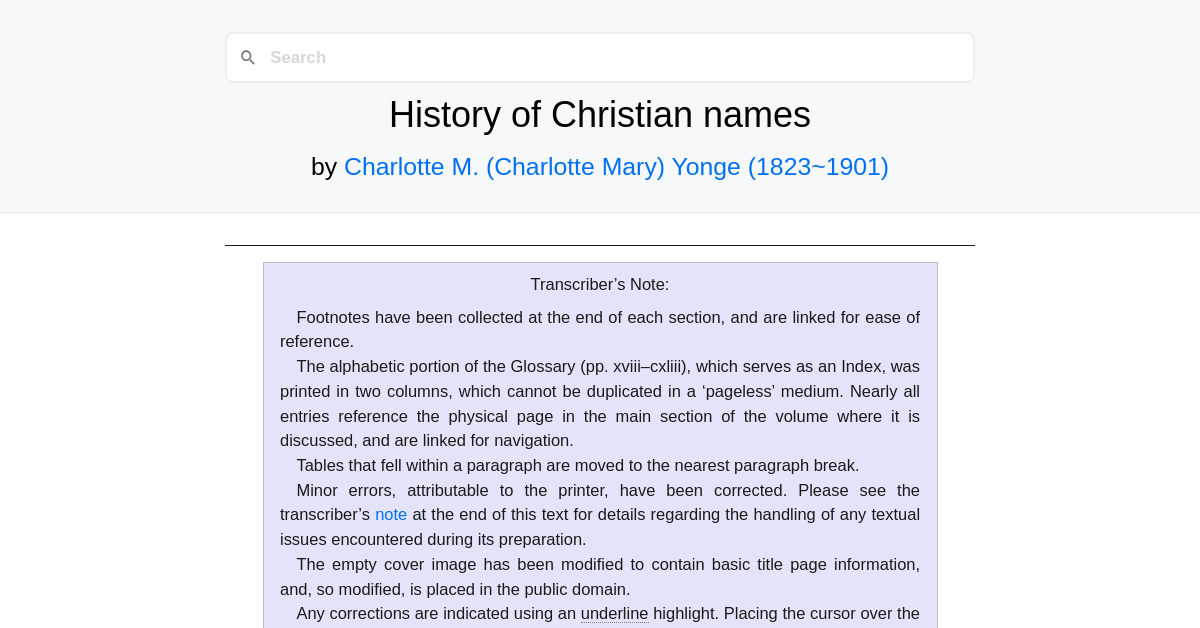Select the Transcriber's Note heading
The height and width of the screenshot is (628, 1200).
tap(599, 284)
